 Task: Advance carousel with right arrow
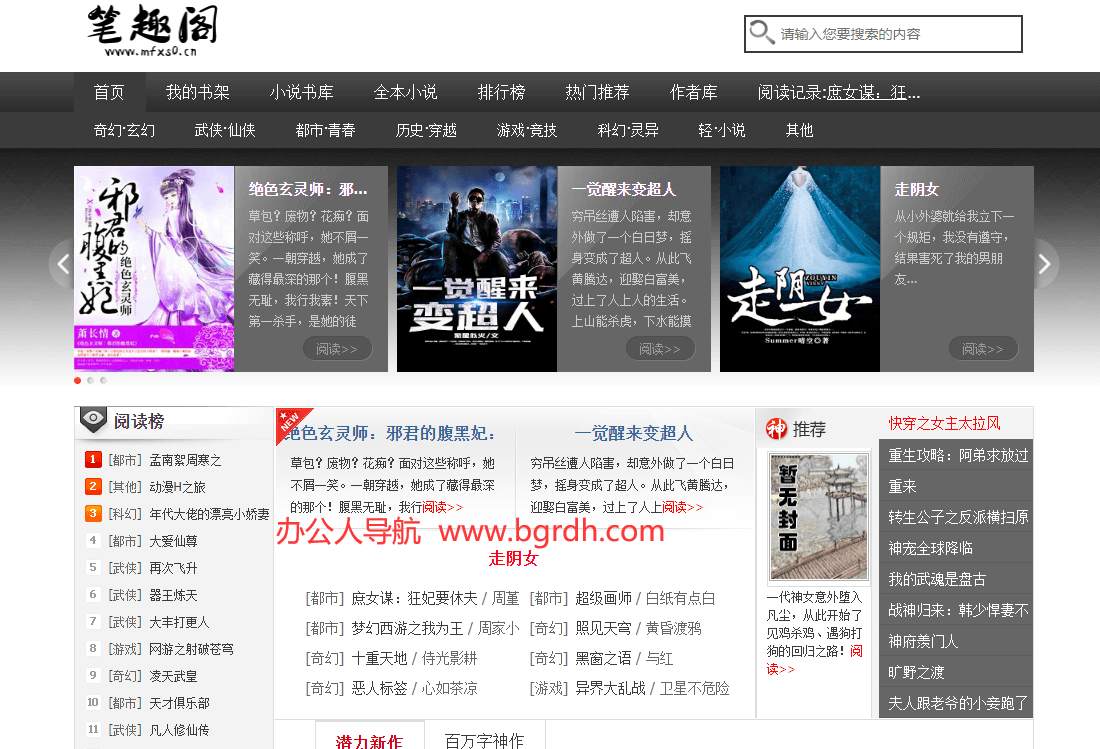coord(1045,264)
